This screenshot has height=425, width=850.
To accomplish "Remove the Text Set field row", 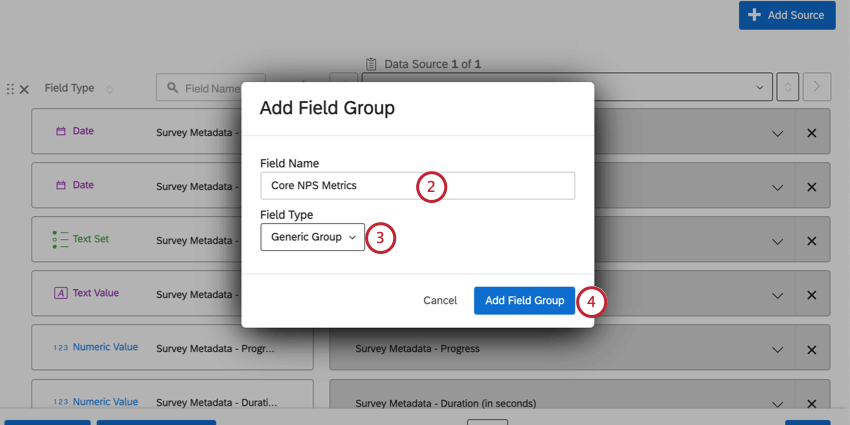I will coord(811,241).
